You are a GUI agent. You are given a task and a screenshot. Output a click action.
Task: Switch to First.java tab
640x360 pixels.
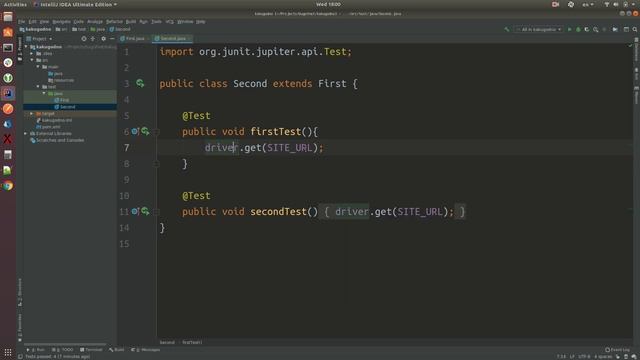click(133, 38)
